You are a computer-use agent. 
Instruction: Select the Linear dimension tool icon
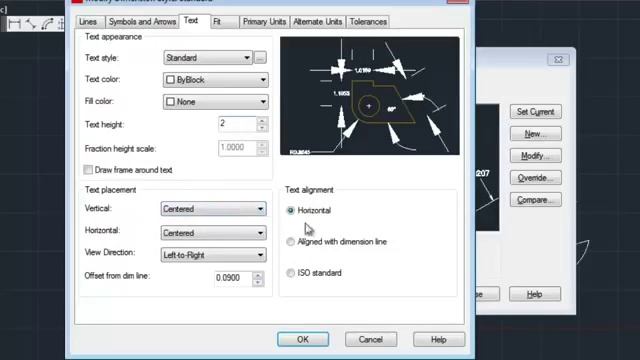coord(15,24)
